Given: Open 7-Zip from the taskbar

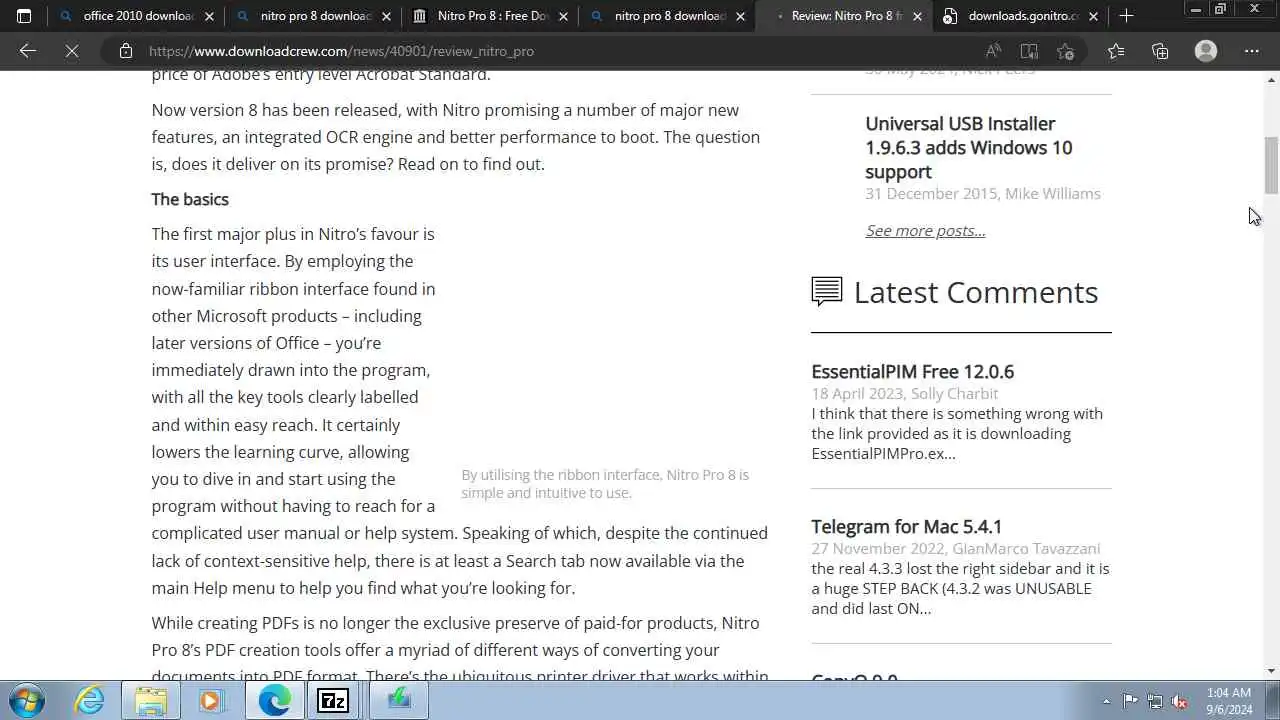Looking at the screenshot, I should coord(332,700).
